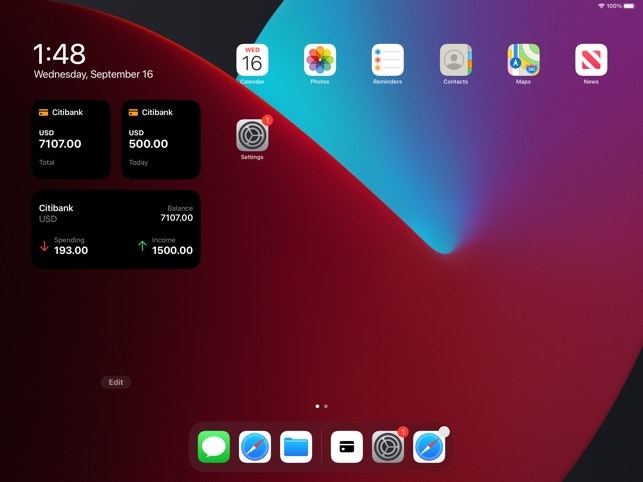Tap the Wednesday, September 16 date
Screen dimensions: 643x482
pos(93,74)
